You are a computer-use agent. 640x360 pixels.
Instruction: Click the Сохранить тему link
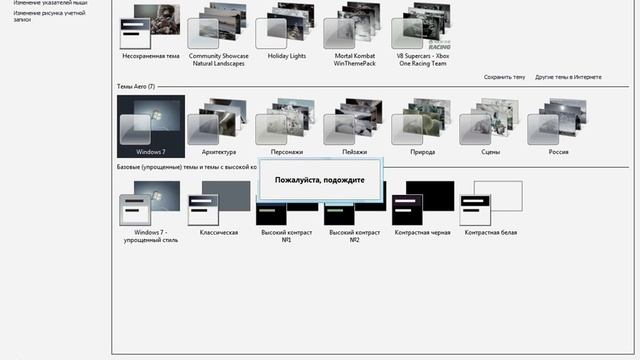504,77
